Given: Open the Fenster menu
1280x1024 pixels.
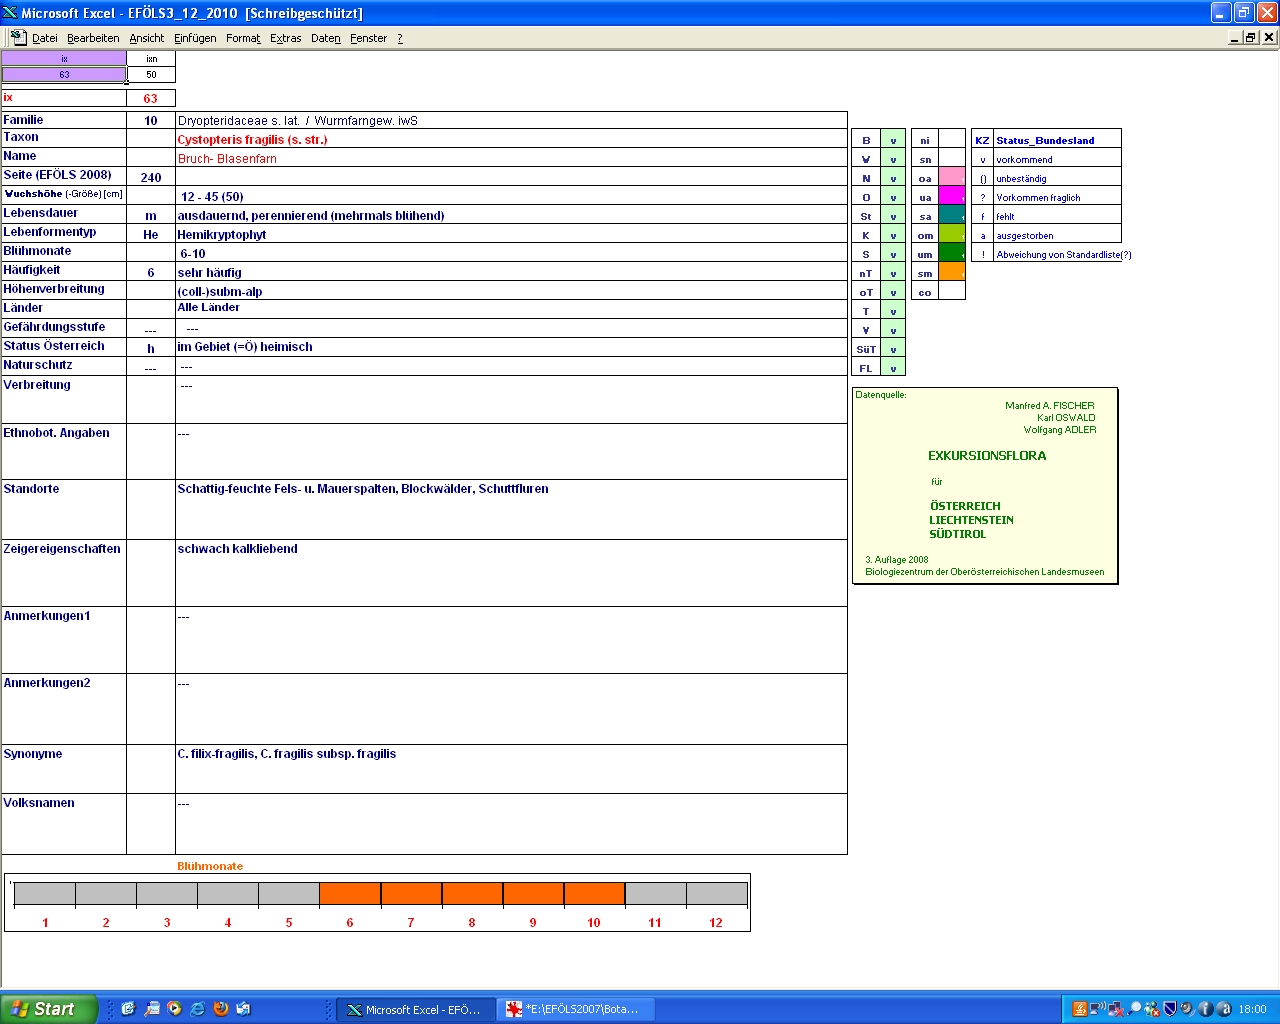Looking at the screenshot, I should click(368, 38).
